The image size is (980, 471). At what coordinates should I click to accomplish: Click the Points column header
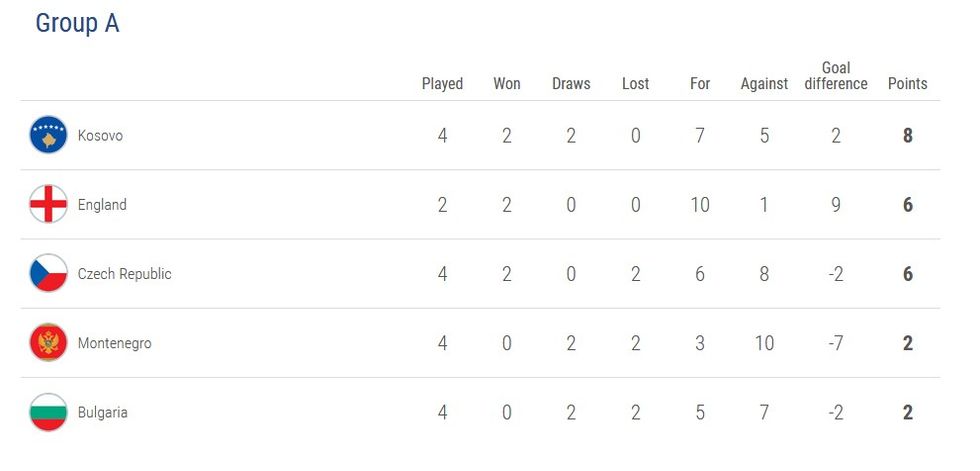[x=908, y=84]
